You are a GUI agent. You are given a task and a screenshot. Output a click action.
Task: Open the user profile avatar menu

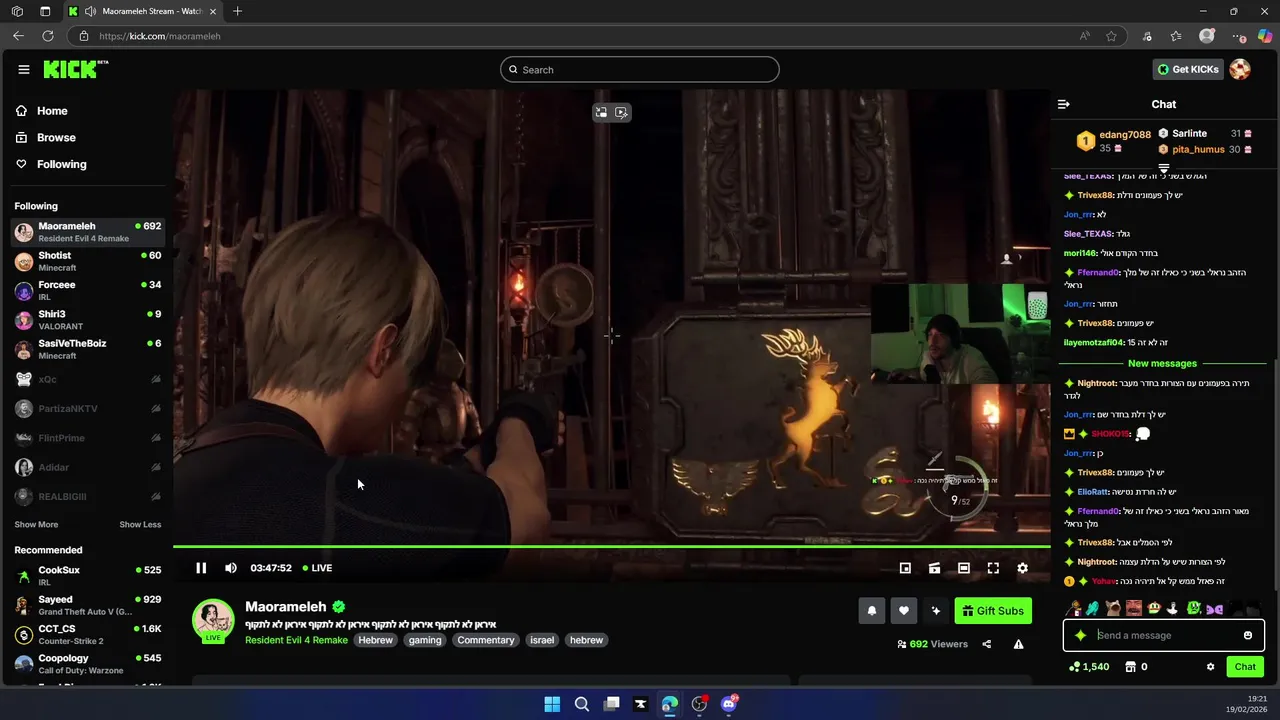[1240, 69]
